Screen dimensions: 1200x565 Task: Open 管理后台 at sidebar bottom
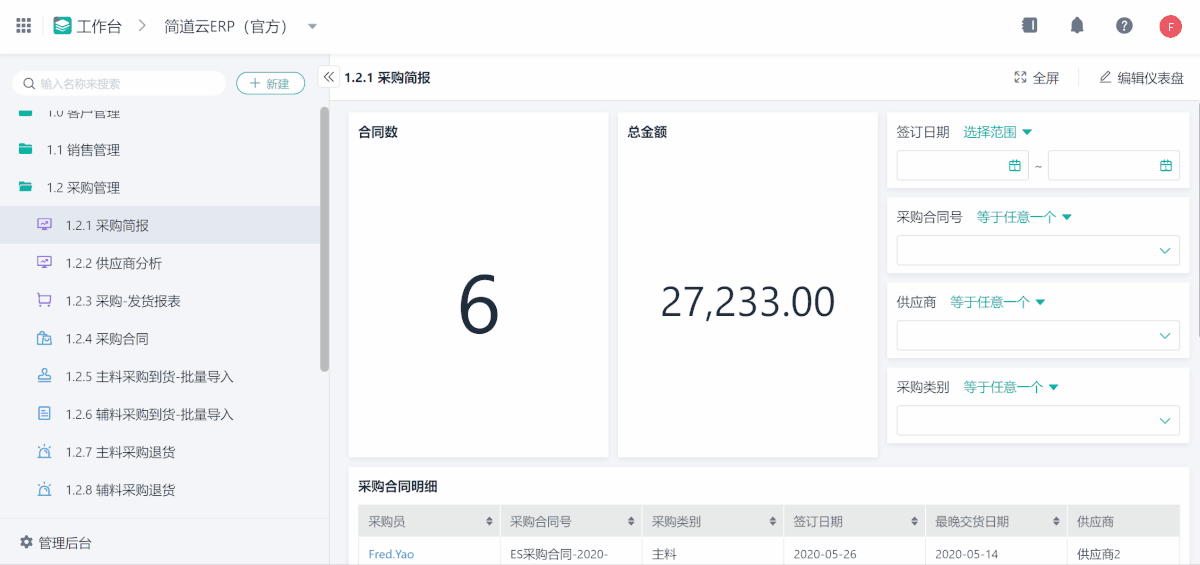(56, 542)
